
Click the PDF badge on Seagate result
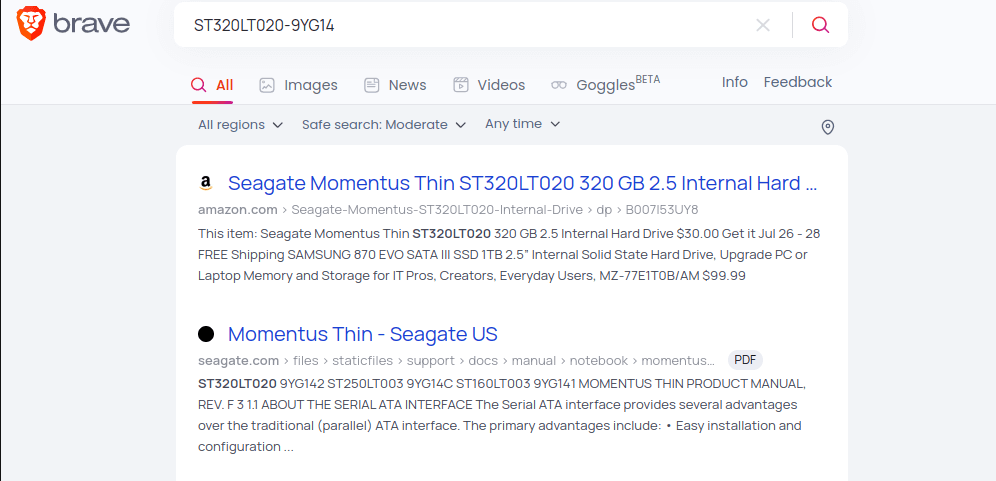[745, 360]
